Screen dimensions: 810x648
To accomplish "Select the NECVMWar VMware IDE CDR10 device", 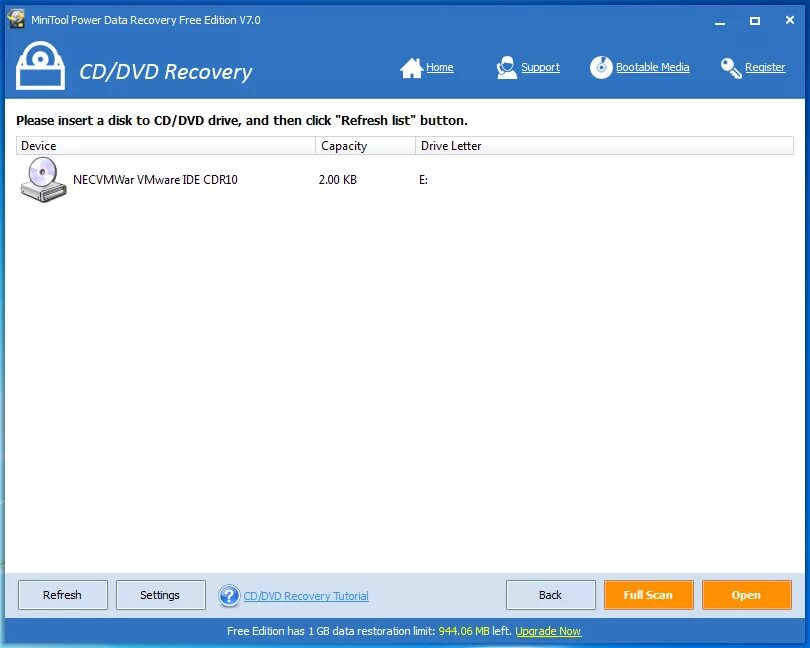I will (x=155, y=180).
